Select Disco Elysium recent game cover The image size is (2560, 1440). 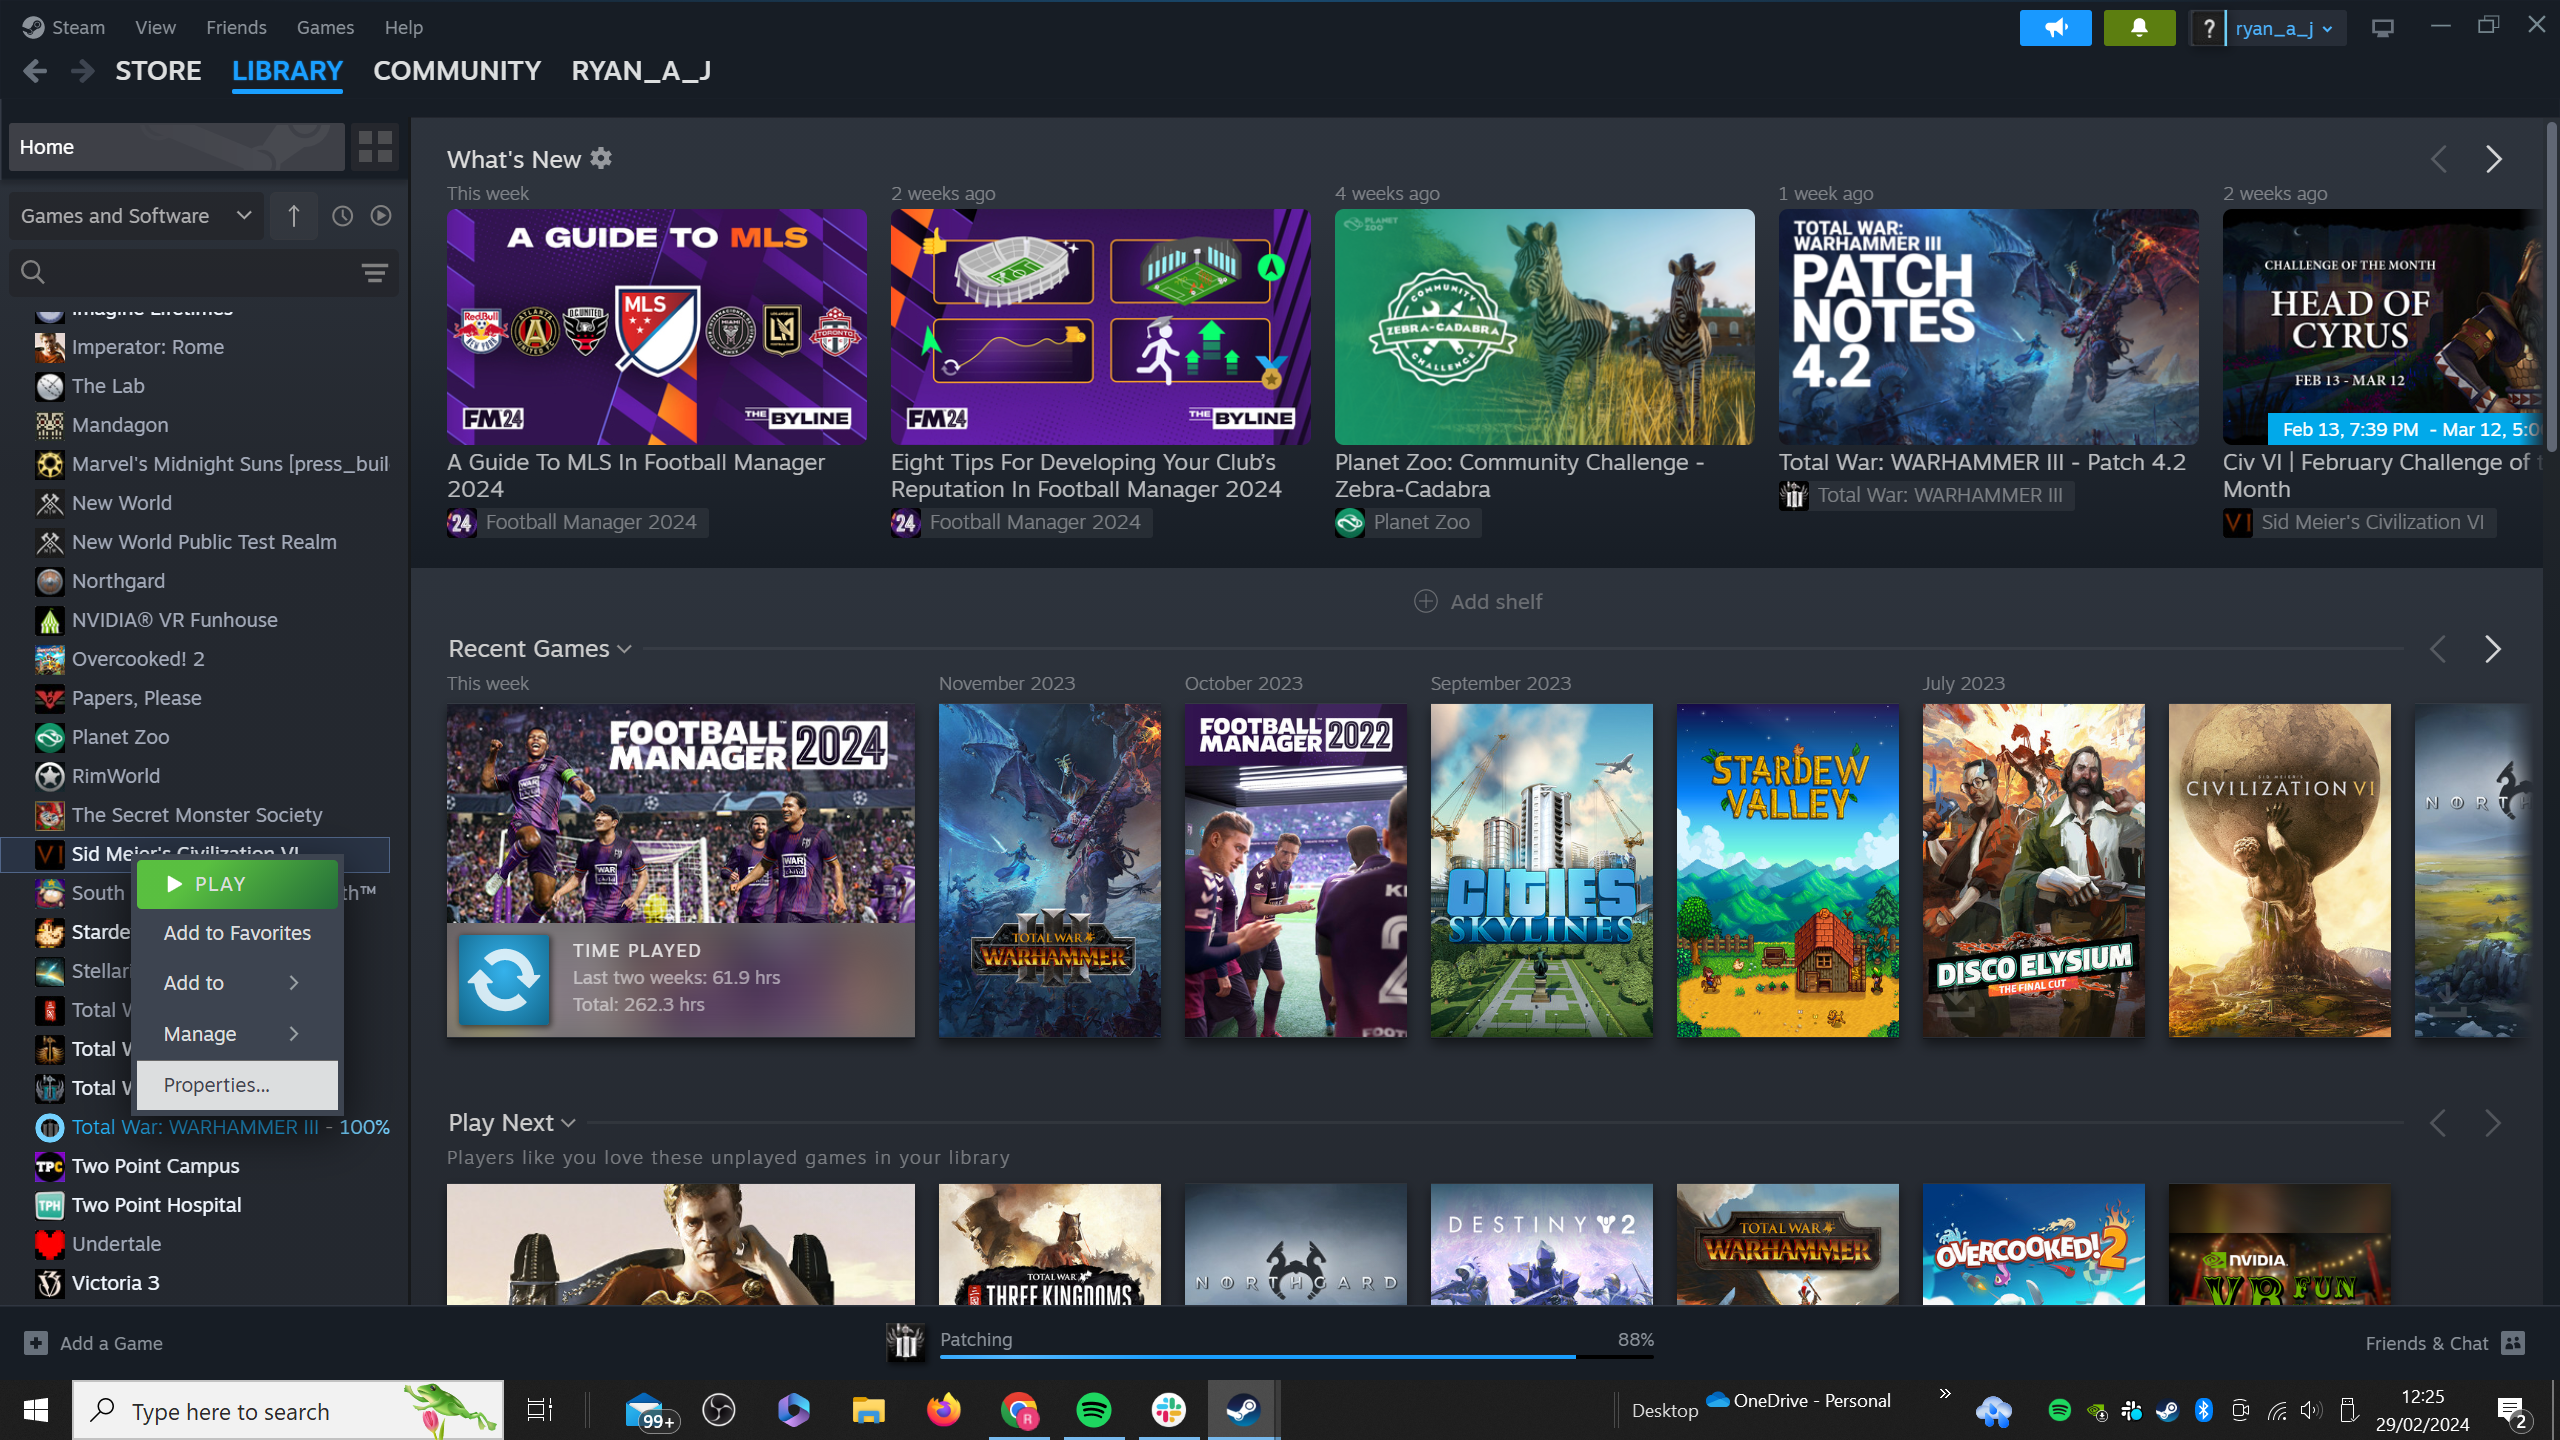(2033, 870)
